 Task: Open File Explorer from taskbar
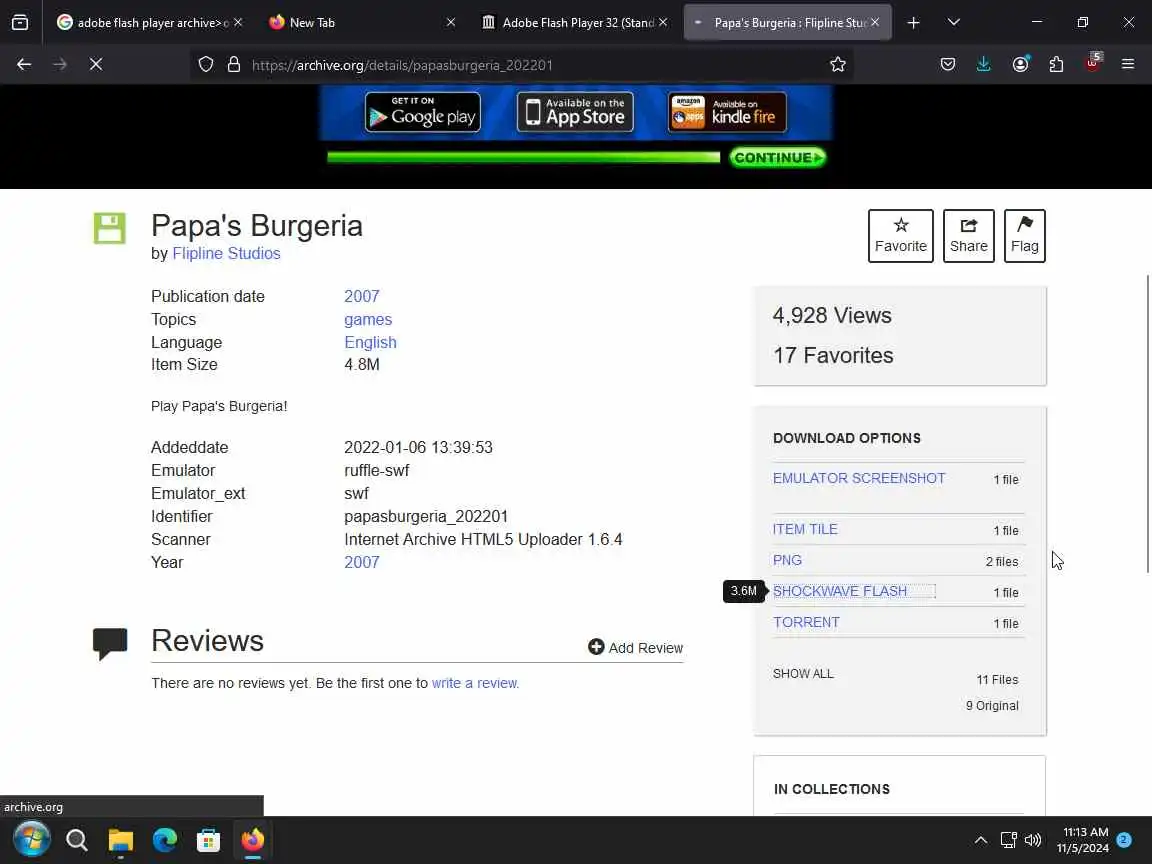[120, 840]
